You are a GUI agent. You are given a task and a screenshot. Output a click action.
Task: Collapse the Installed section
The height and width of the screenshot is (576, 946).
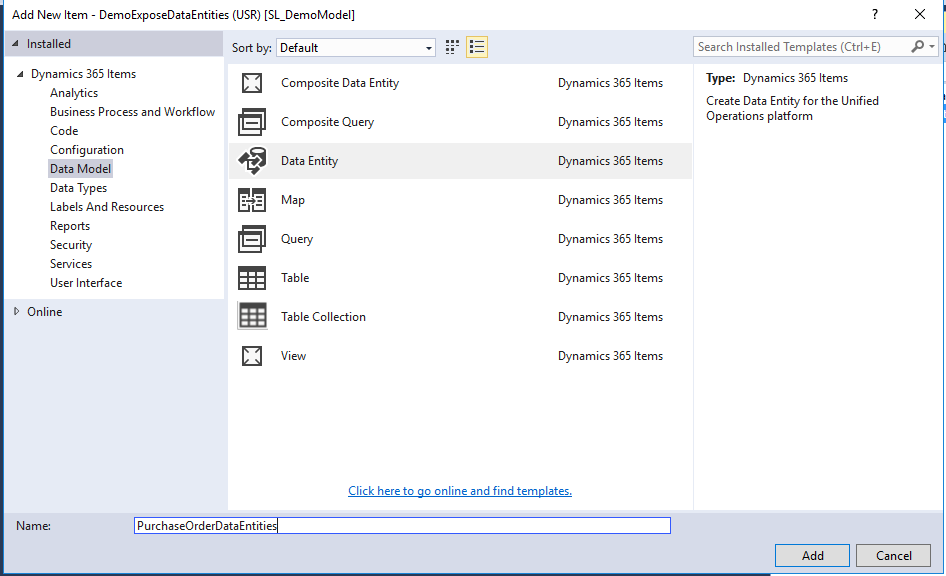[15, 43]
